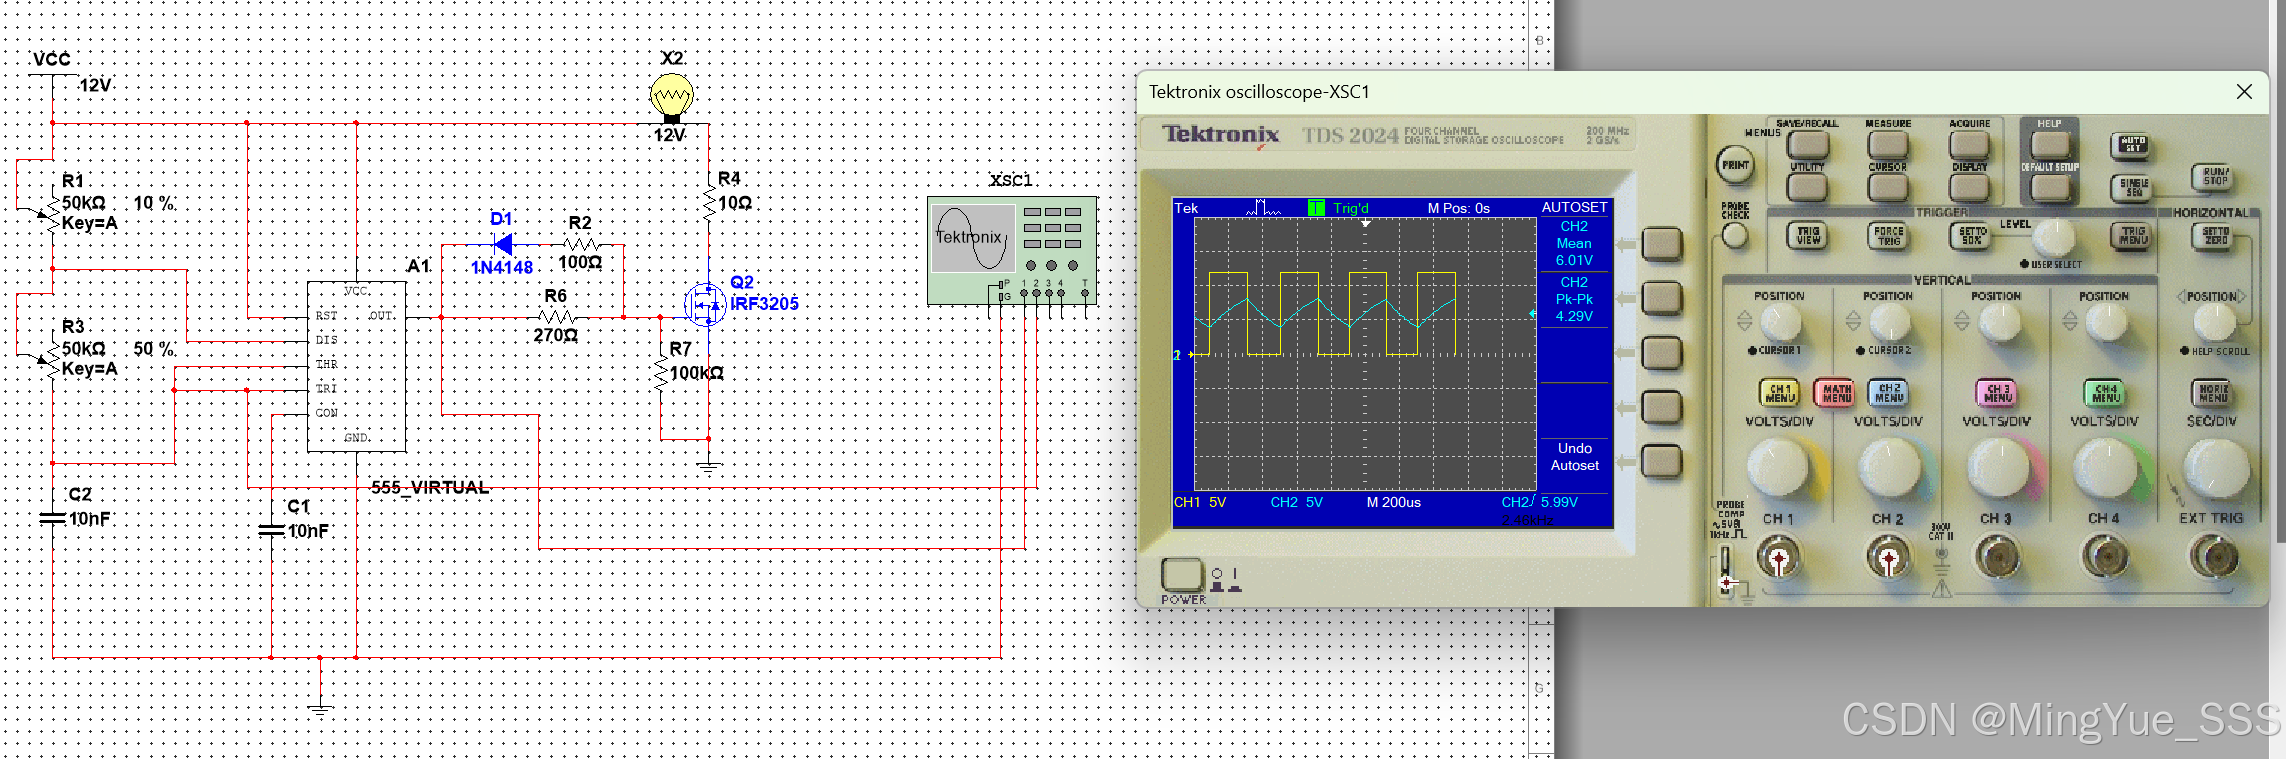
Task: Select resistor R7 100kΩ symbol
Action: (660, 373)
